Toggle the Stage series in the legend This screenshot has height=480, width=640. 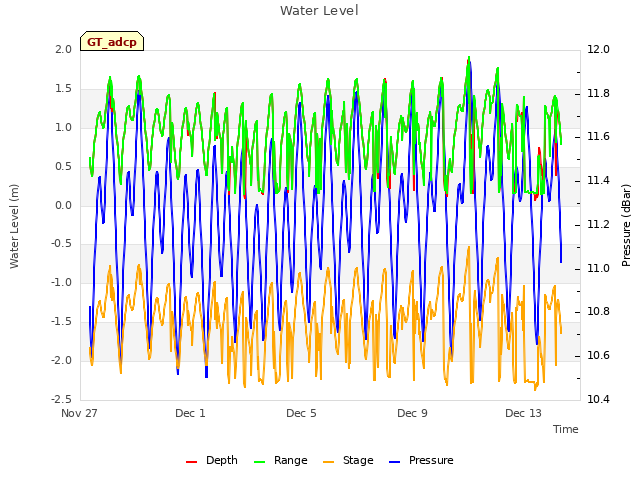[x=348, y=460]
